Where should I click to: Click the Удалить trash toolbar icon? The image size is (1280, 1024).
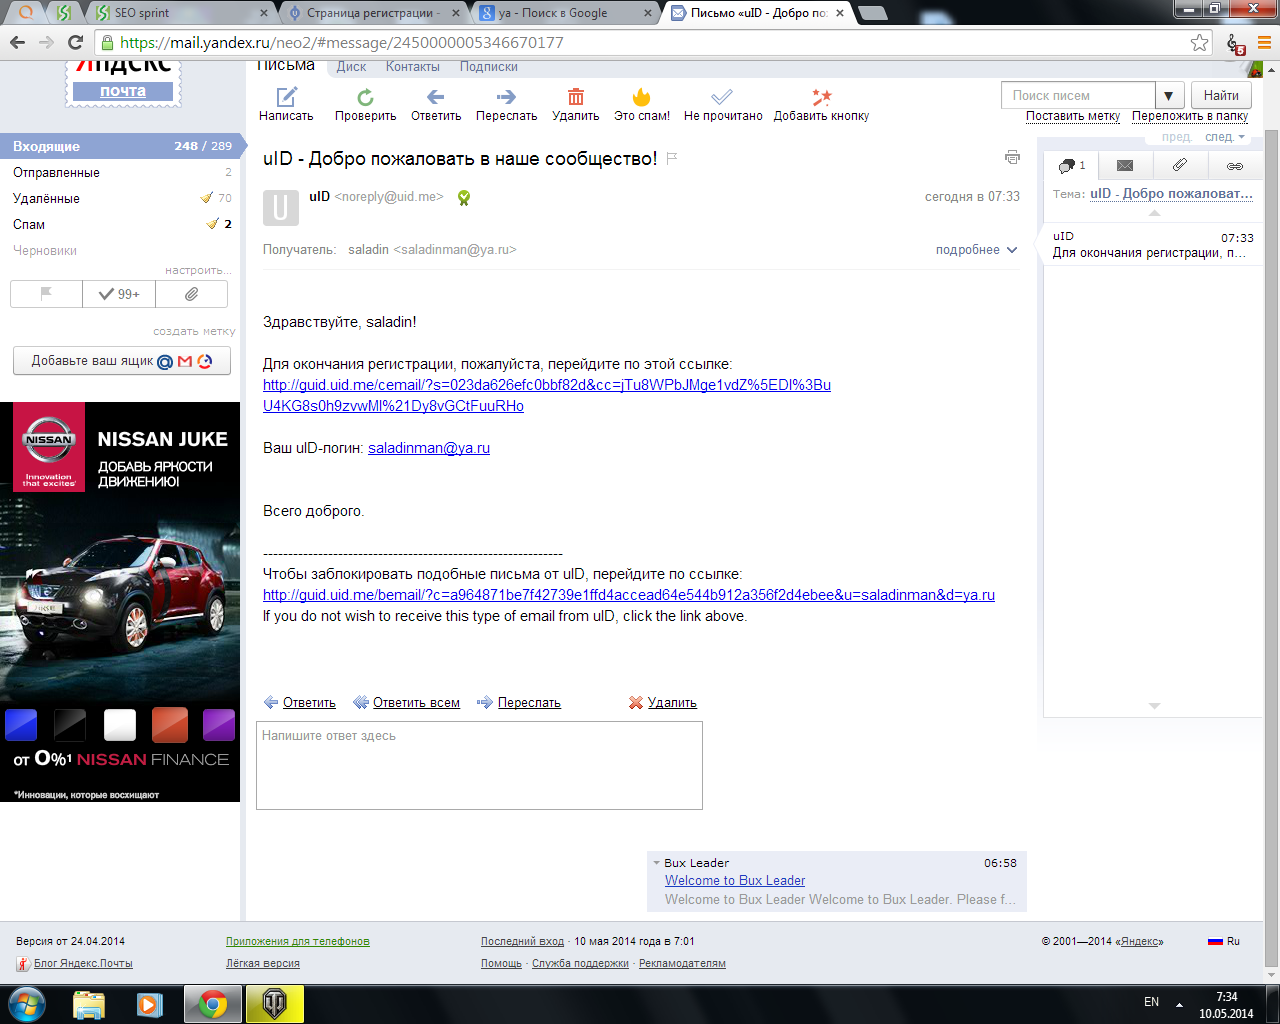click(576, 97)
